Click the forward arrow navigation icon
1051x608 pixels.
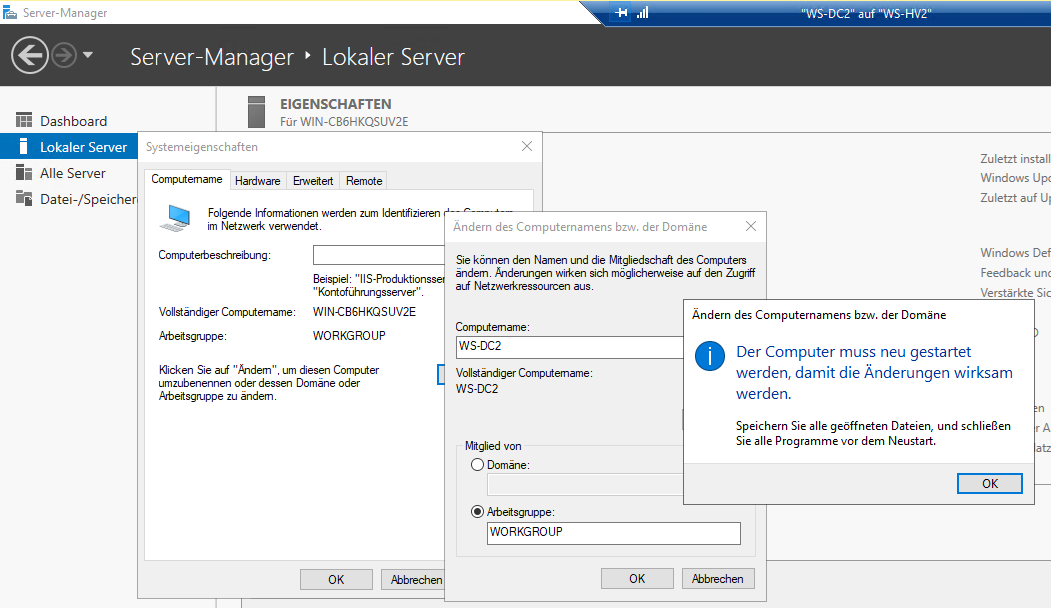pos(64,55)
